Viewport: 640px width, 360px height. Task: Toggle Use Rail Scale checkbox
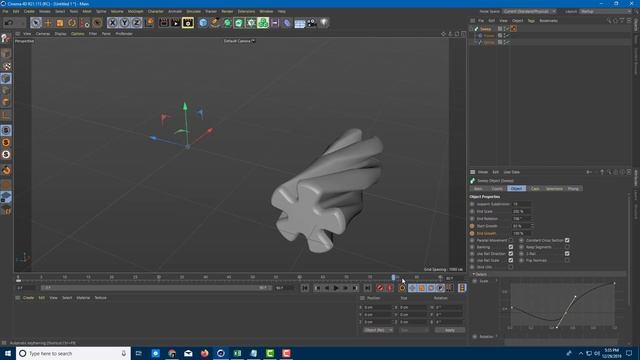tap(511, 260)
